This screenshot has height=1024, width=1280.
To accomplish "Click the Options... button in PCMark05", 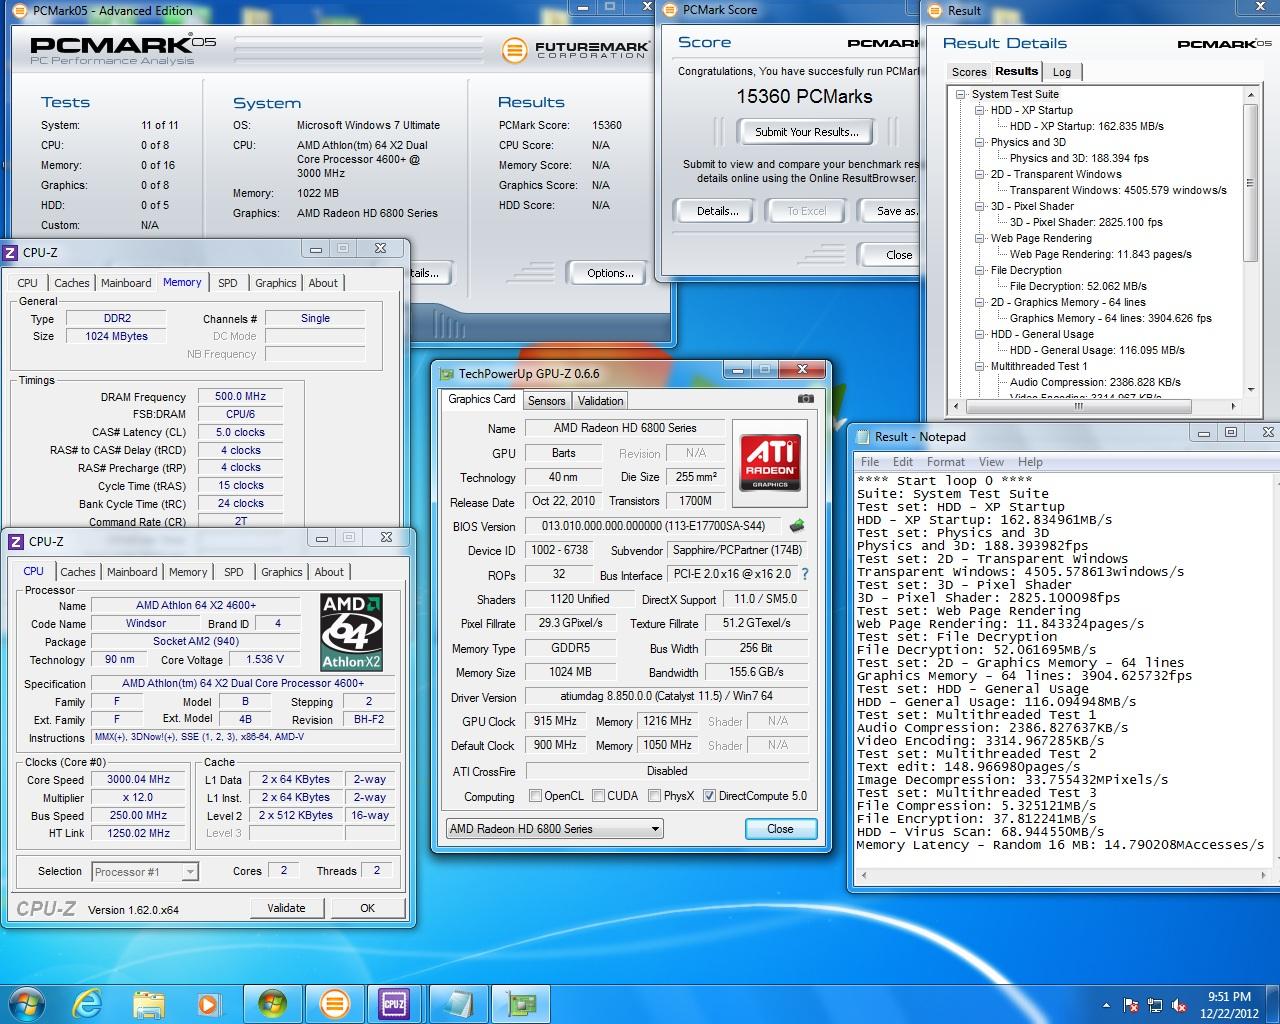I will [x=610, y=273].
